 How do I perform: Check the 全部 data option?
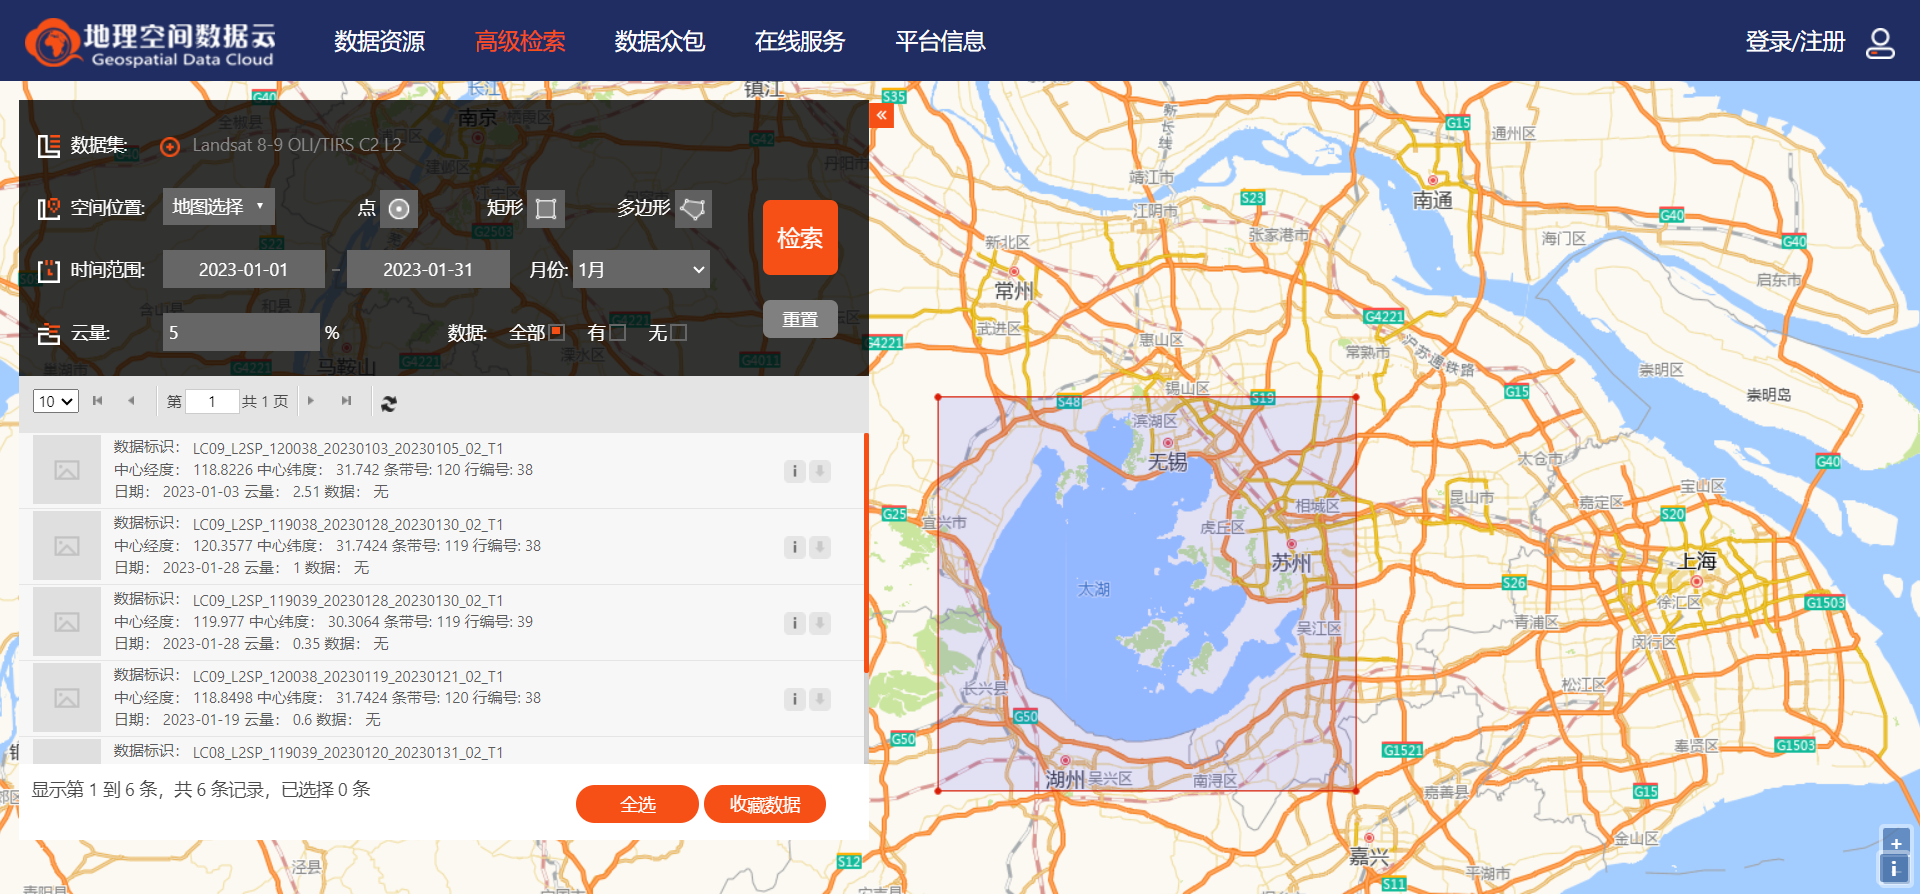(x=557, y=332)
